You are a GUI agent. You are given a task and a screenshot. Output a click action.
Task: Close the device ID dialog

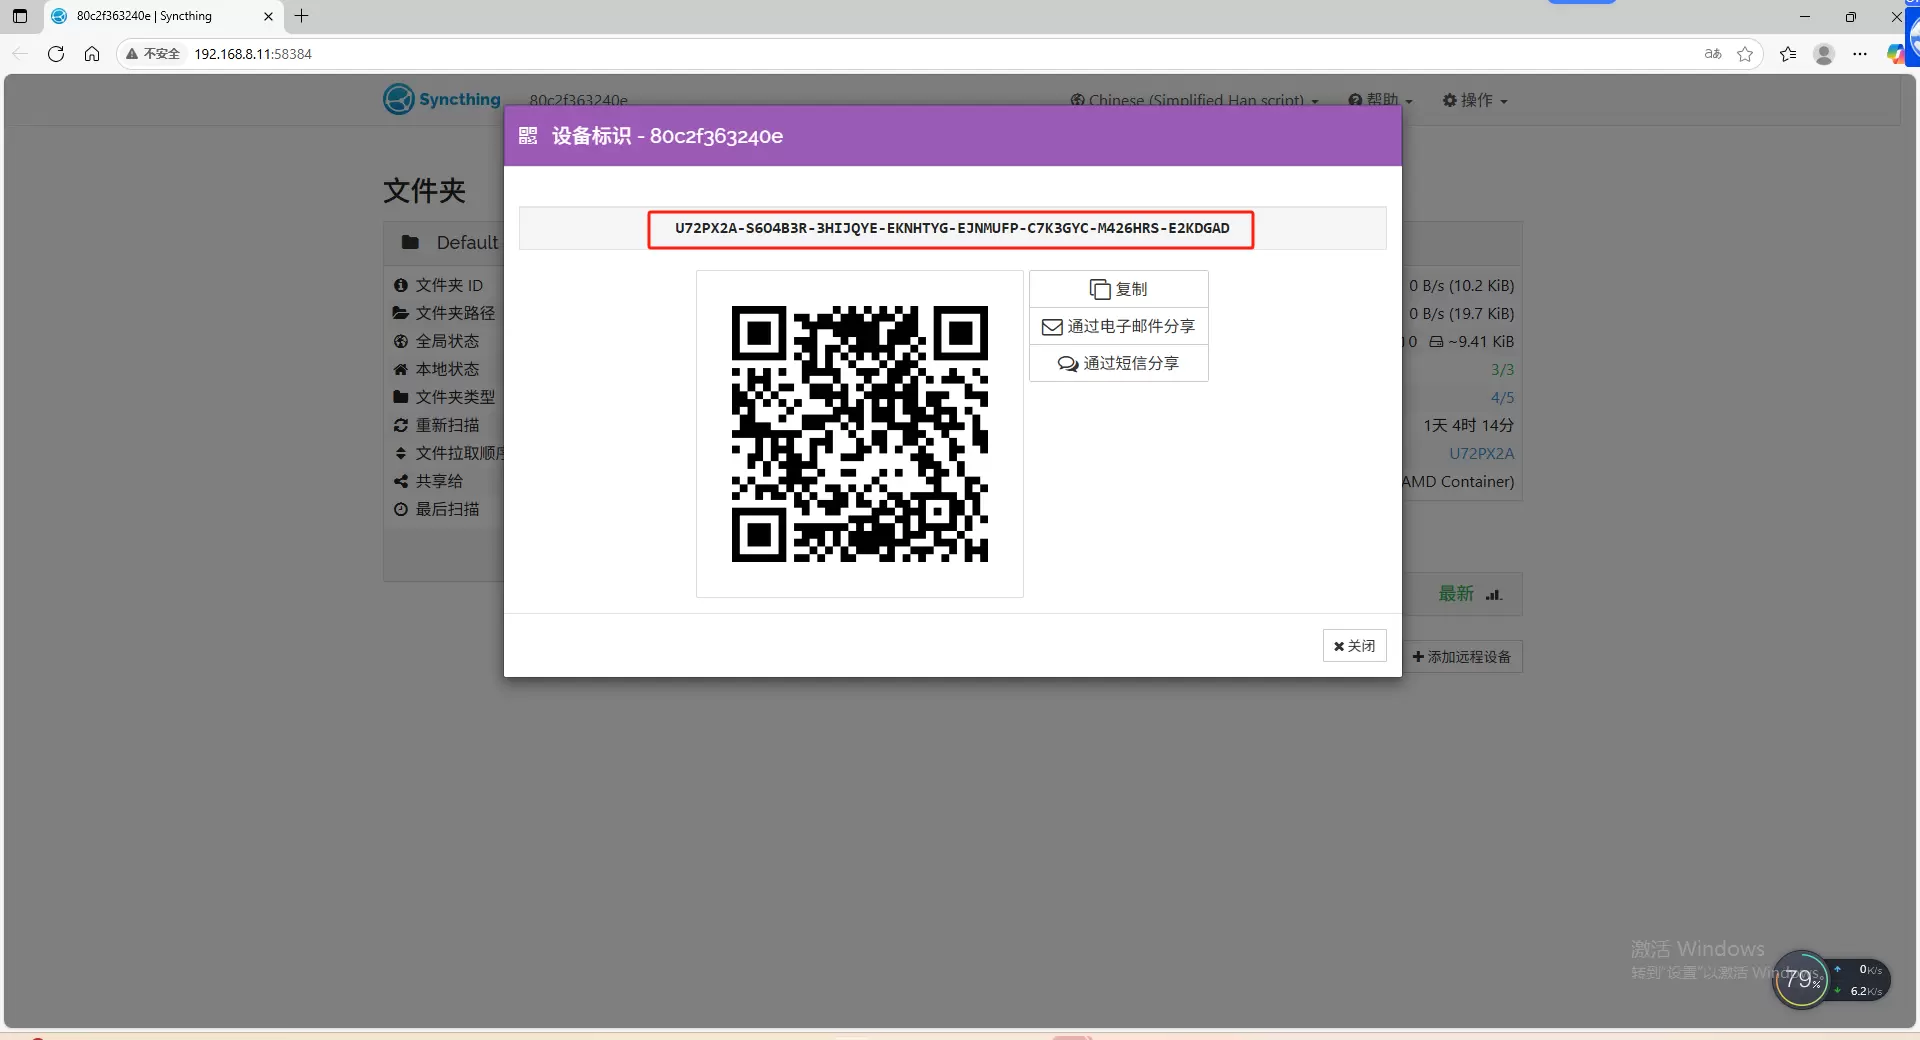click(x=1354, y=646)
